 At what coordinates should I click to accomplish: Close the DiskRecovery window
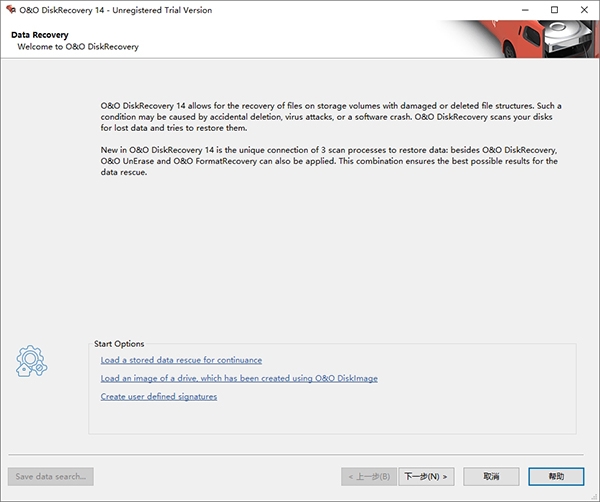coord(584,10)
